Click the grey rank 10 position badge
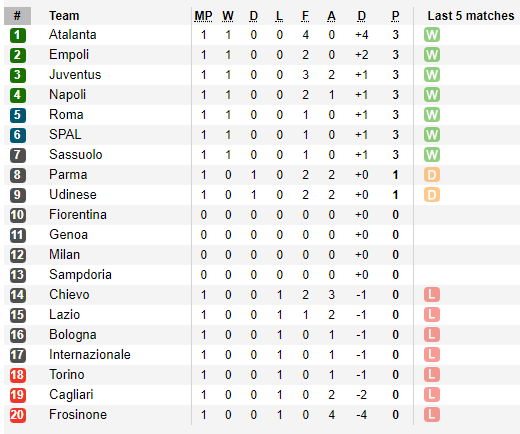 pos(18,215)
